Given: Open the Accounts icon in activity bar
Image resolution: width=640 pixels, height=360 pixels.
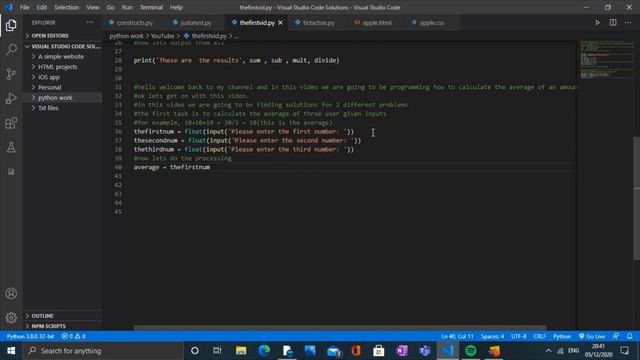Looking at the screenshot, I should (x=11, y=293).
